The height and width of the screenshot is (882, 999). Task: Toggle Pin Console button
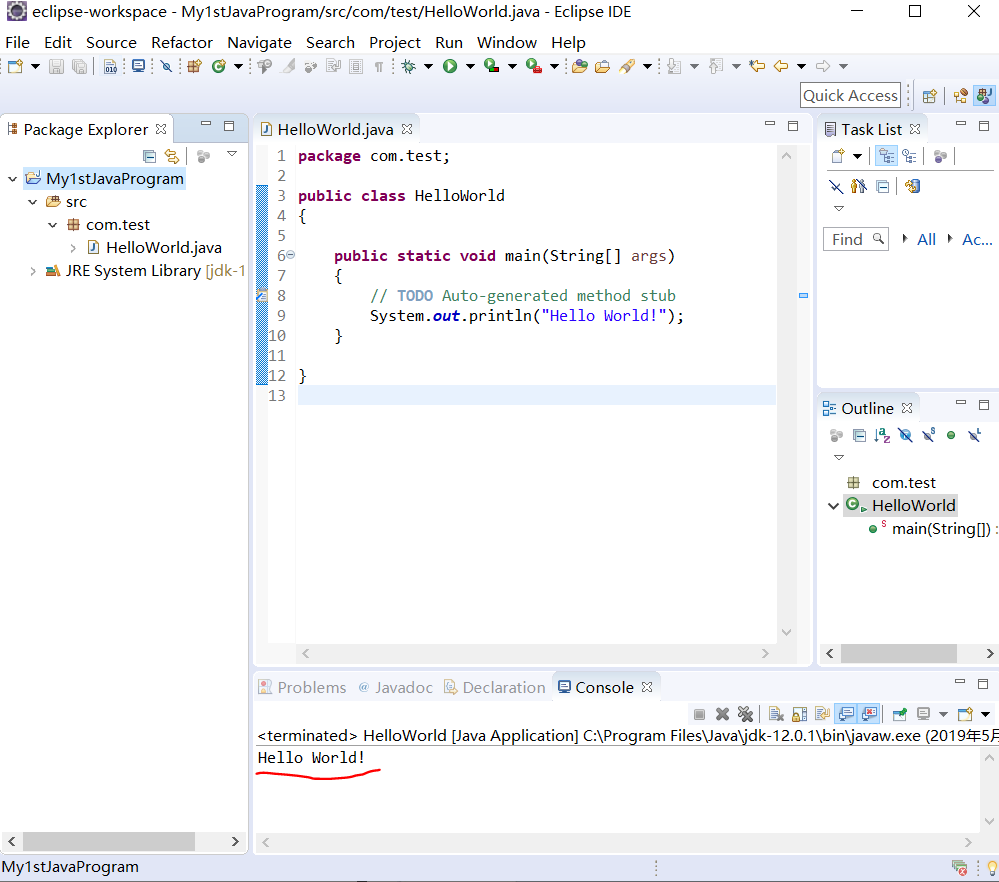900,714
